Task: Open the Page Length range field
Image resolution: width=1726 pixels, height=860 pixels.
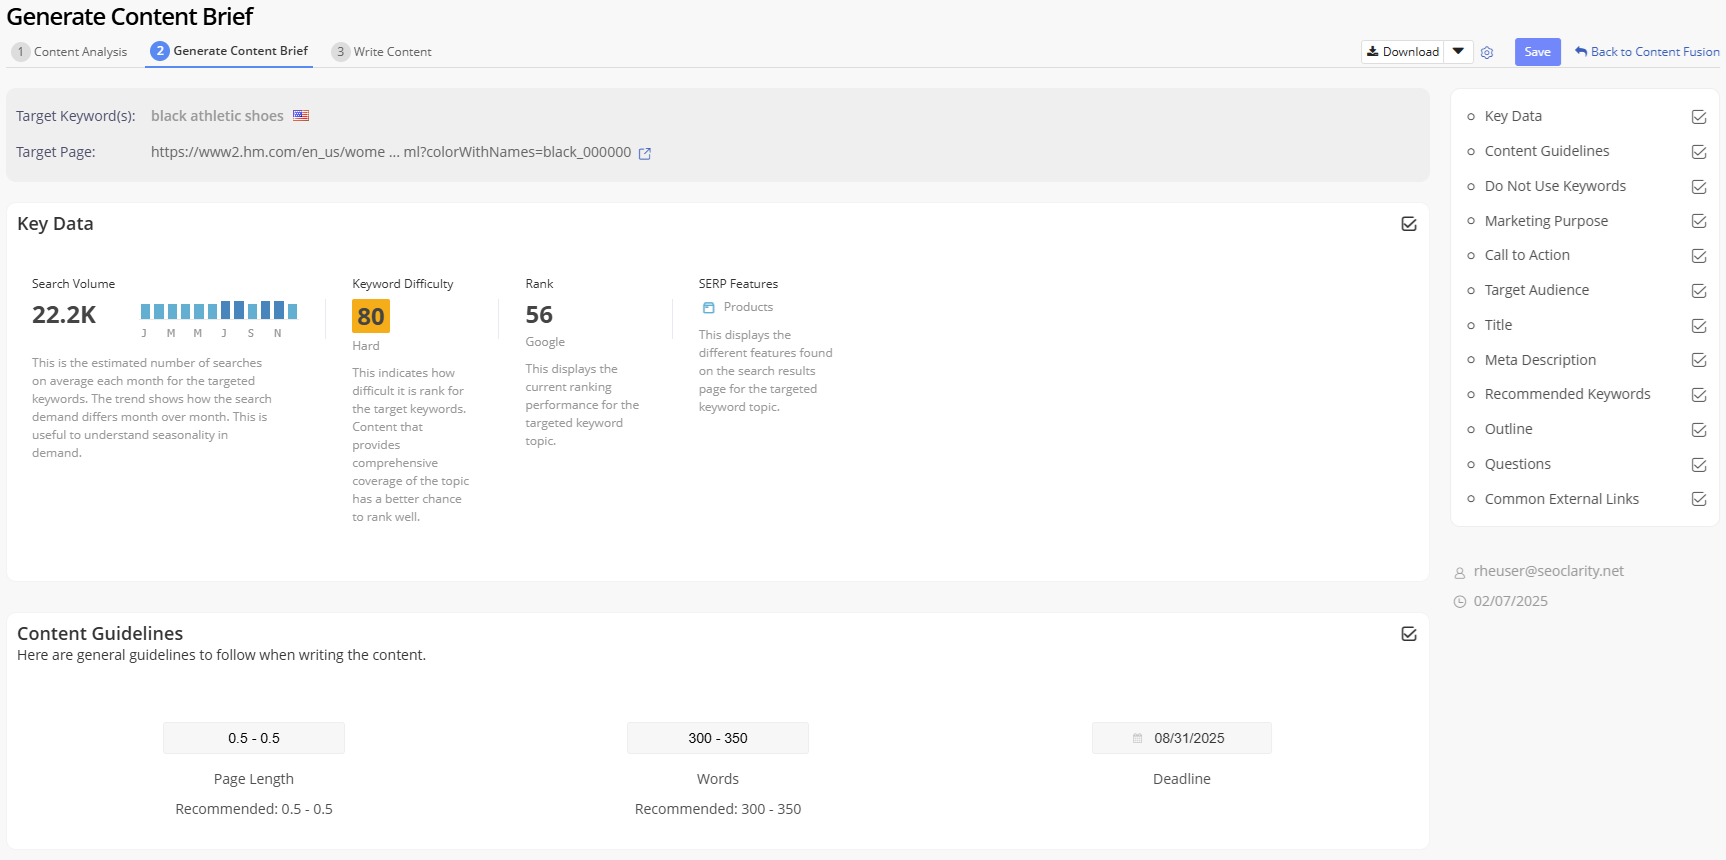Action: [x=254, y=738]
